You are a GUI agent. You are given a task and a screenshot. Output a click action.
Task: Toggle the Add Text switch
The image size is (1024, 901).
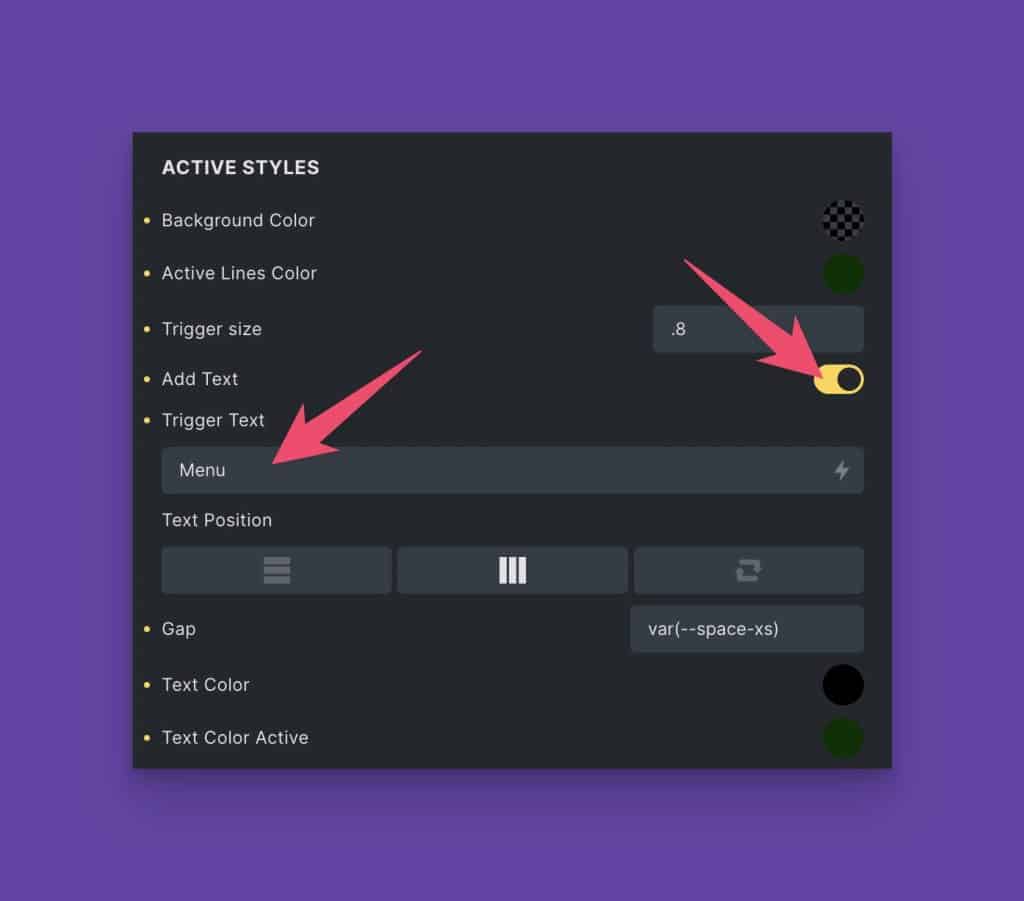click(x=839, y=379)
